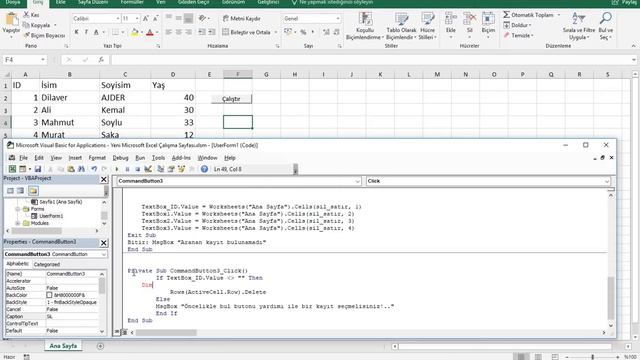Open Project Explorer icon in VBA toolbar

point(160,169)
